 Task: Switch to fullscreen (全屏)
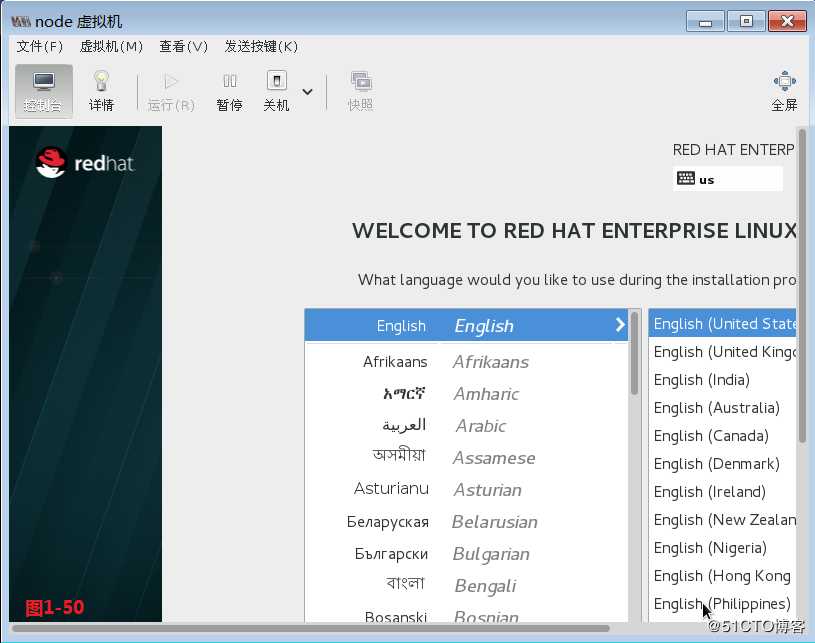click(784, 91)
